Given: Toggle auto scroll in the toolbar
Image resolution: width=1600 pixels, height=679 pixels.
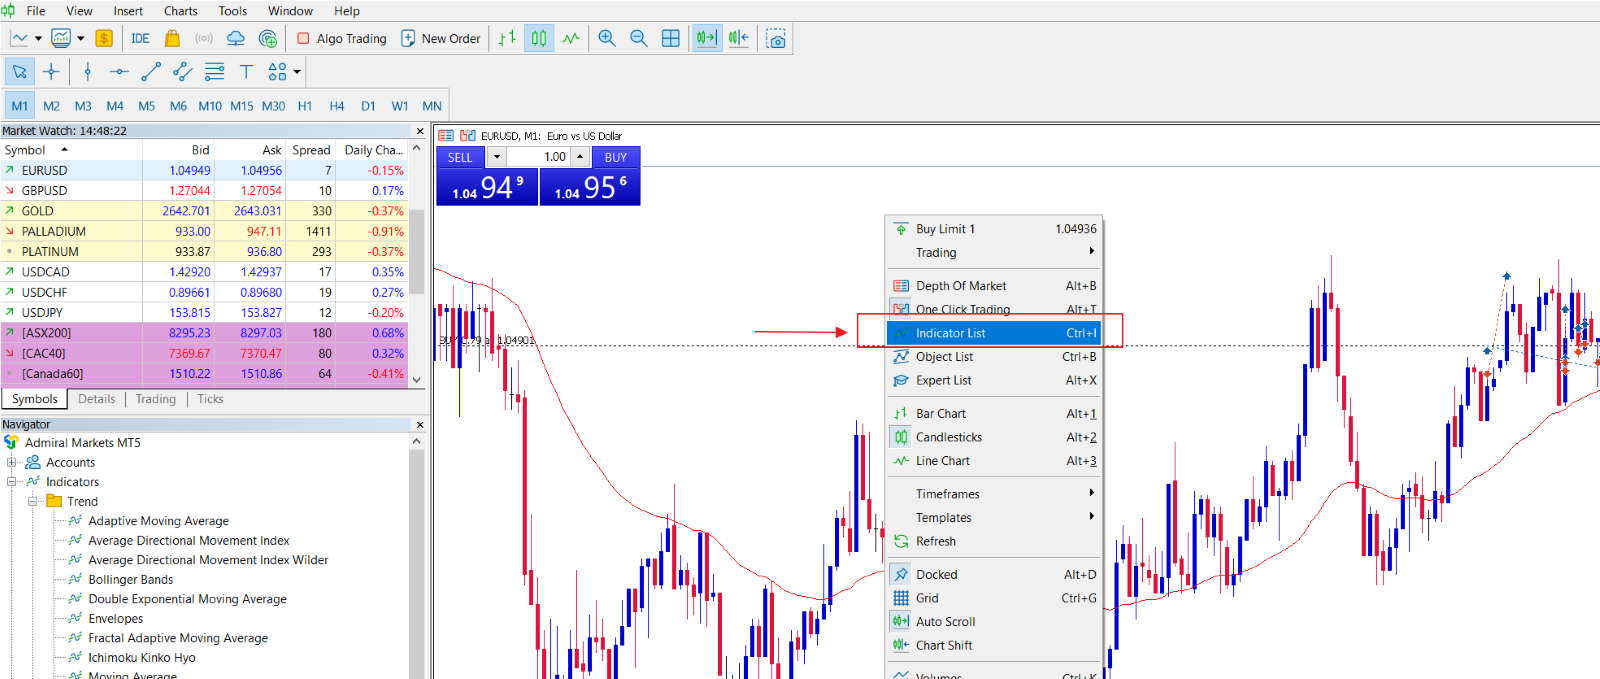Looking at the screenshot, I should 707,38.
